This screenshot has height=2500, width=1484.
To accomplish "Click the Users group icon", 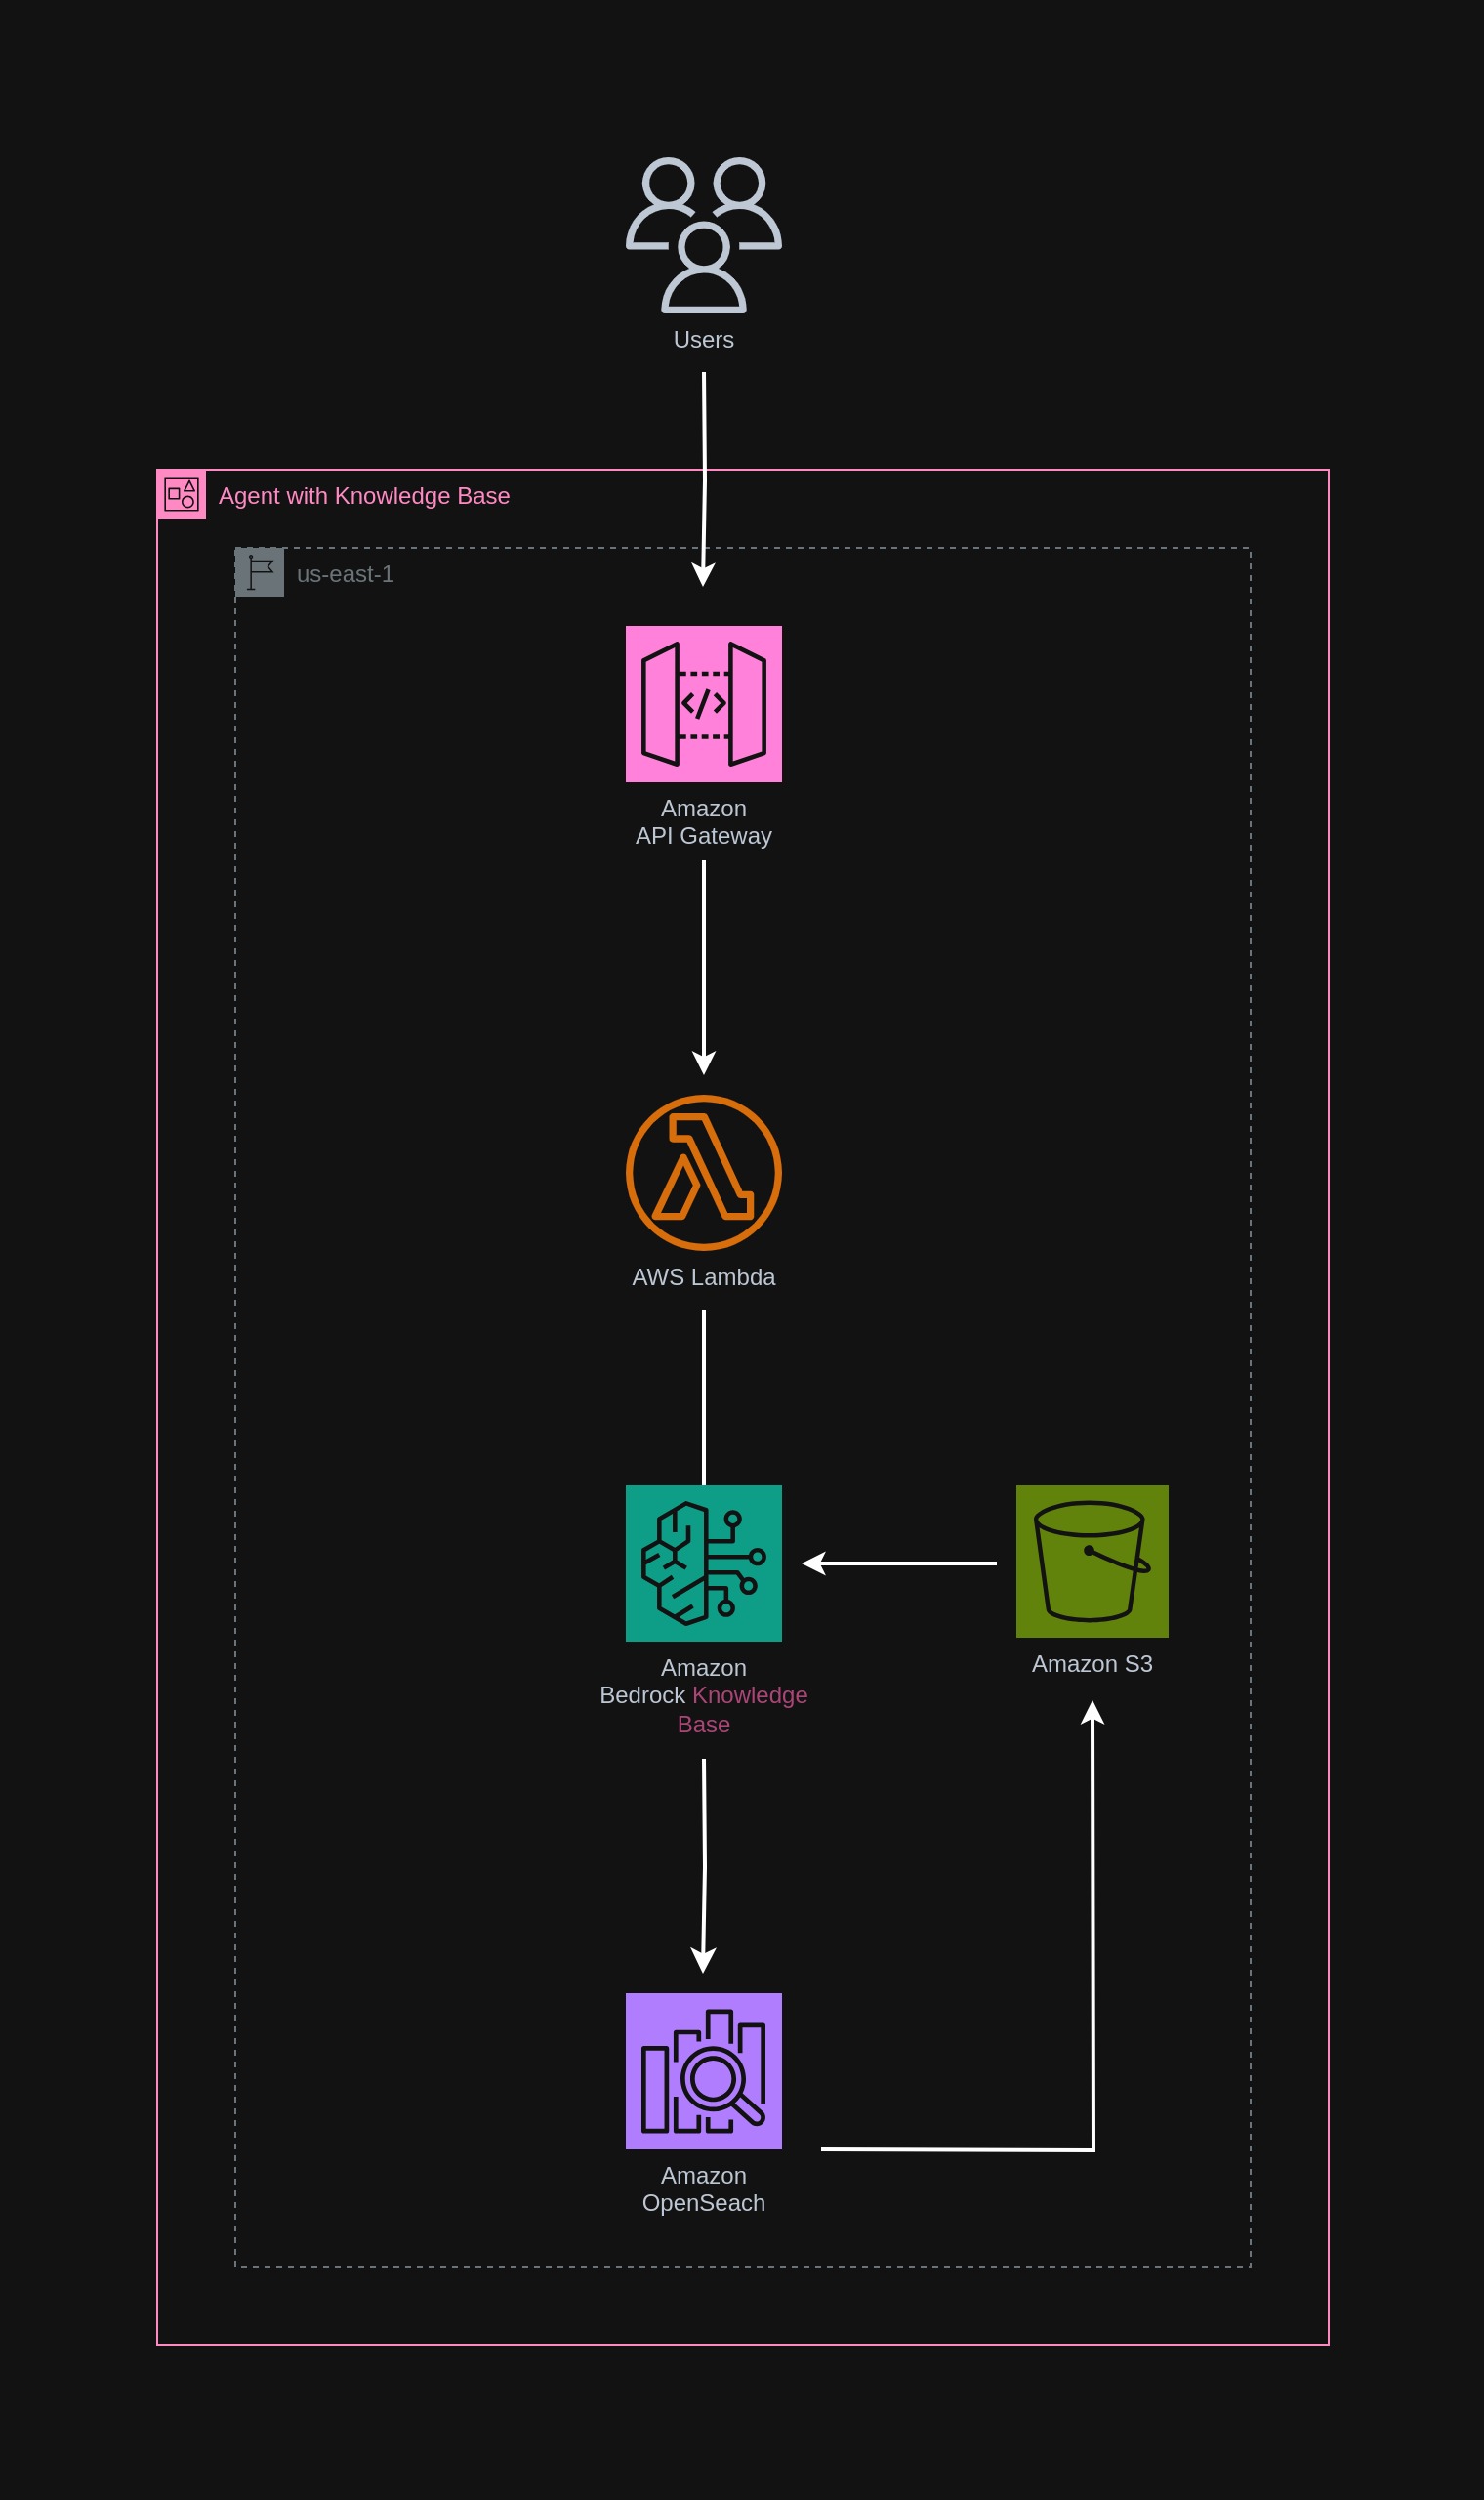I will (x=703, y=235).
